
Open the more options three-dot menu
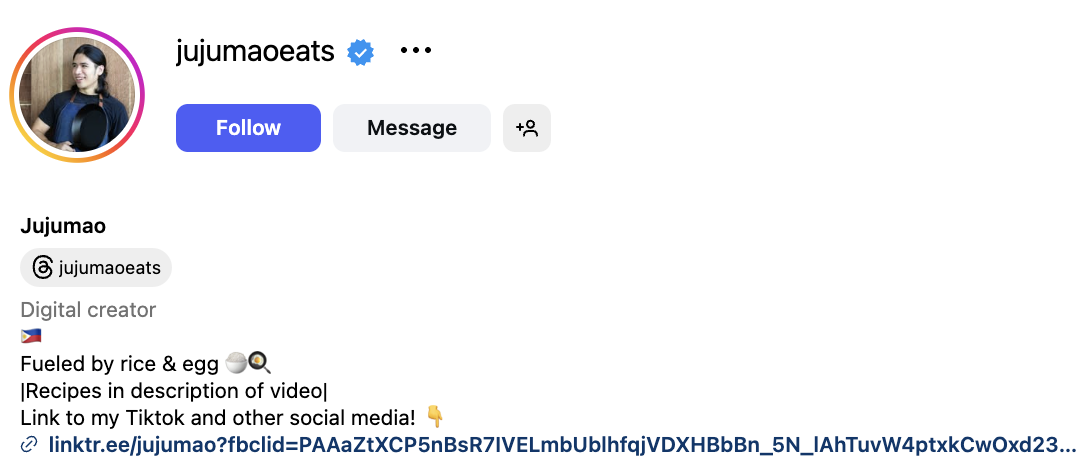point(415,50)
